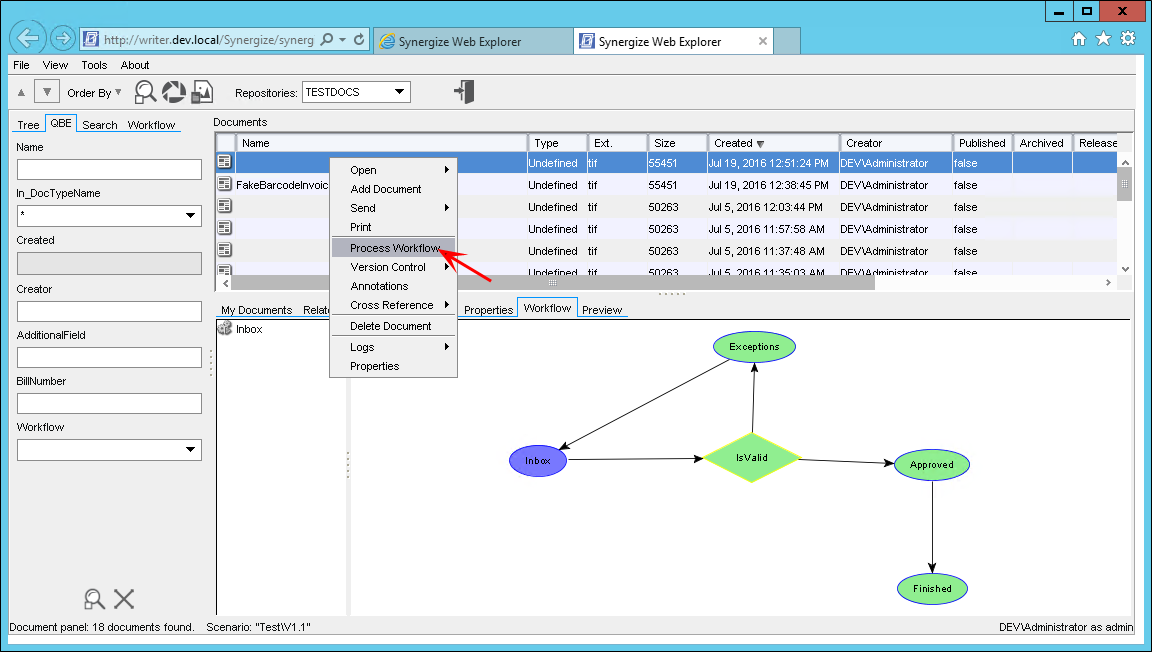Click the down arrow button in the toolbar
The image size is (1152, 652).
[47, 92]
